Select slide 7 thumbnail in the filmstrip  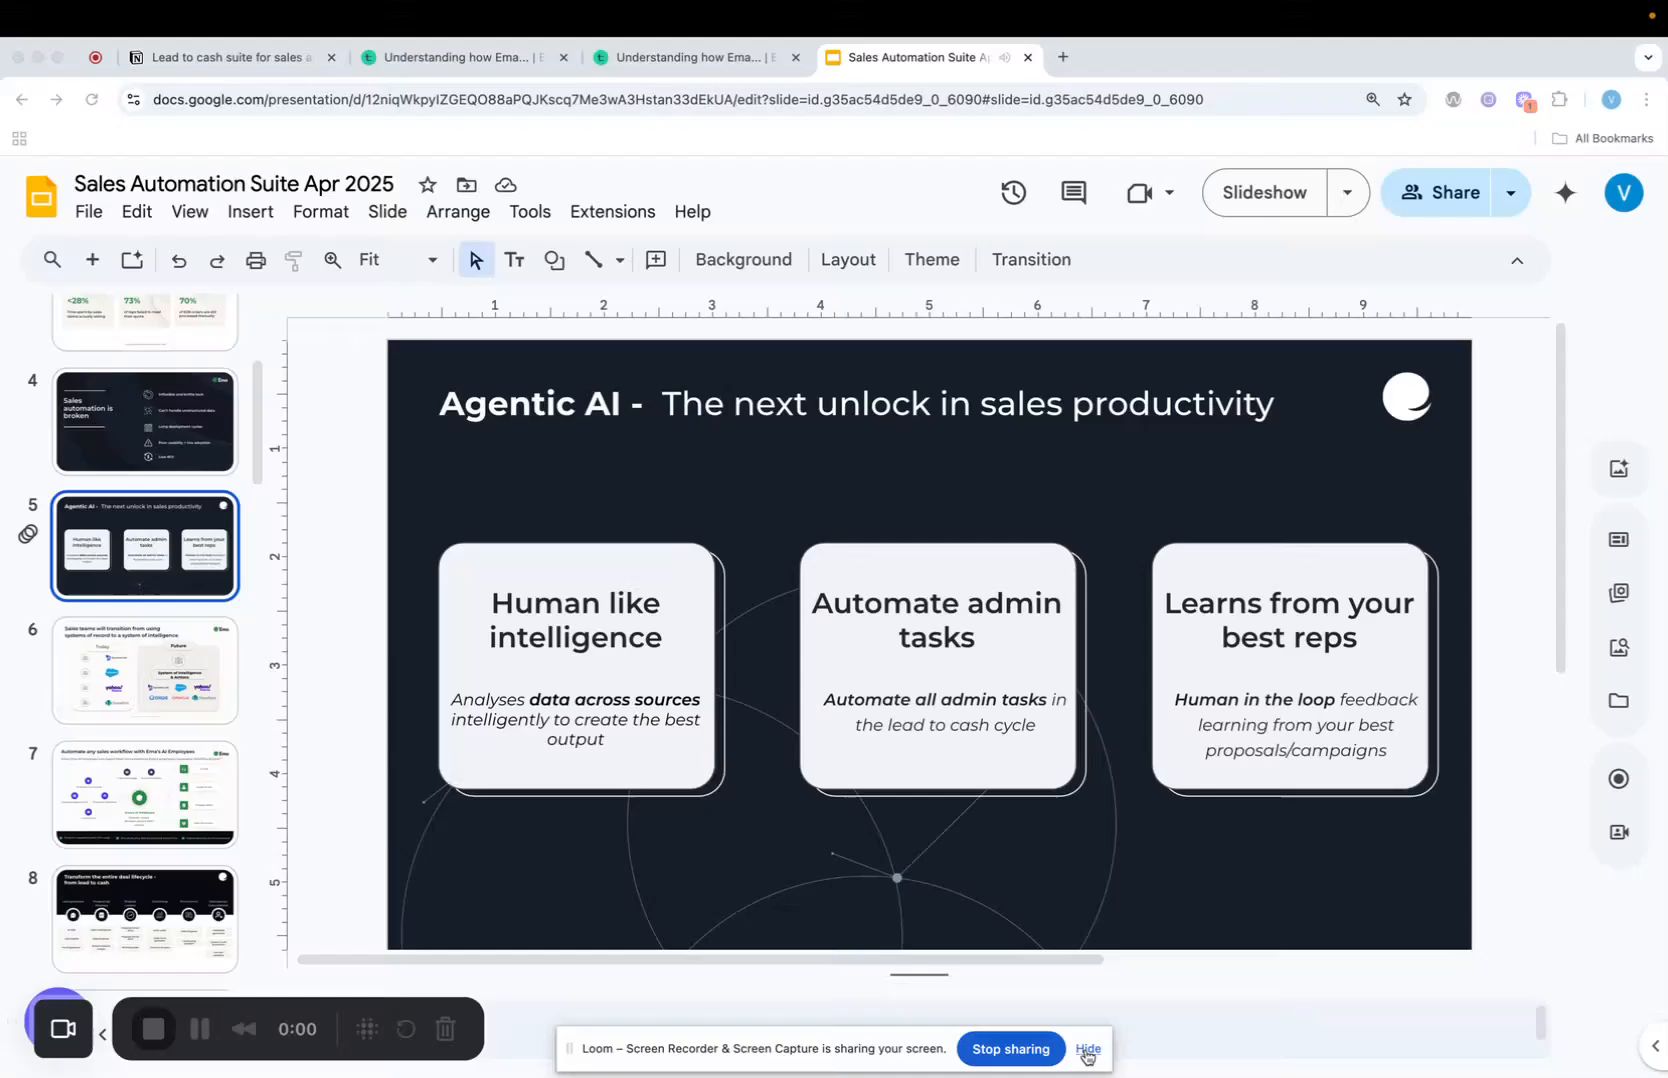145,793
